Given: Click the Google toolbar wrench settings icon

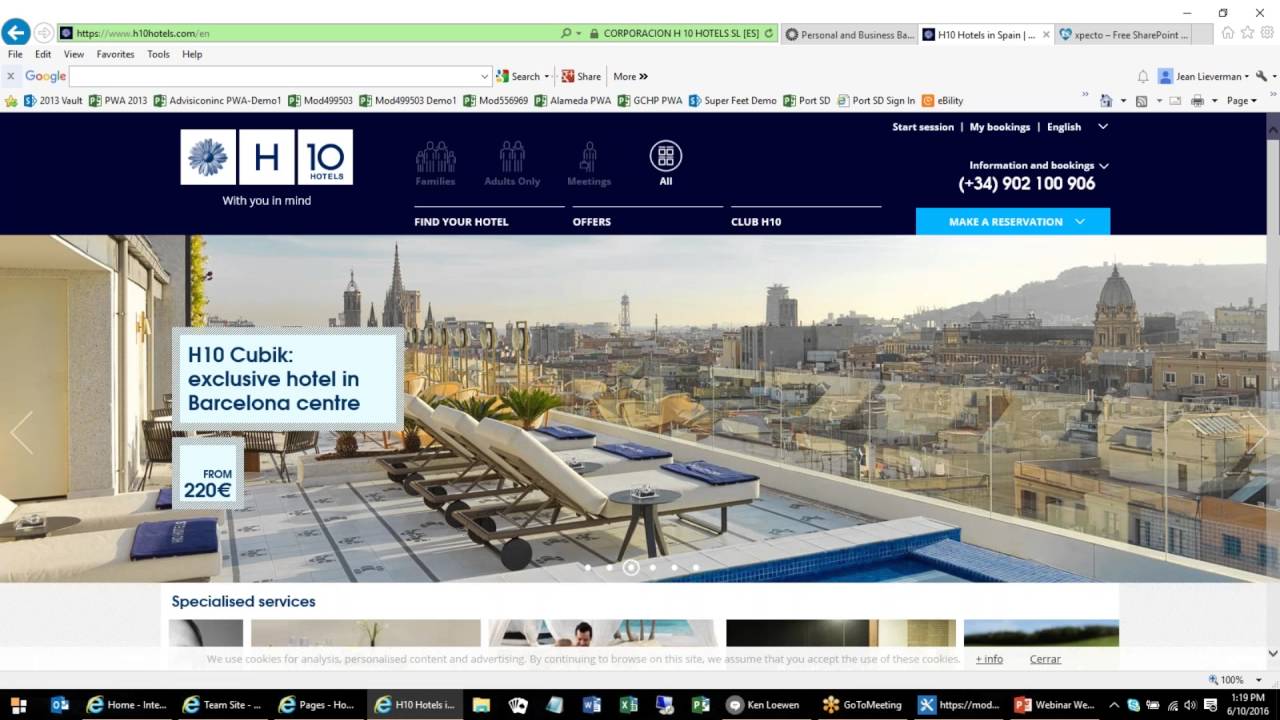Looking at the screenshot, I should (1262, 76).
